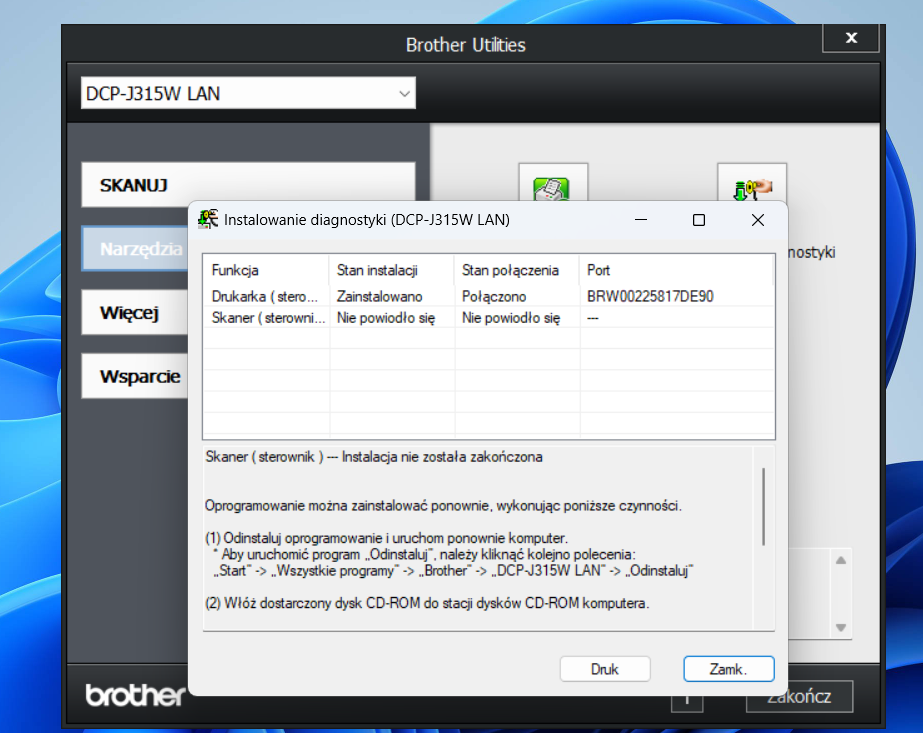Open the Więcej section

click(135, 312)
